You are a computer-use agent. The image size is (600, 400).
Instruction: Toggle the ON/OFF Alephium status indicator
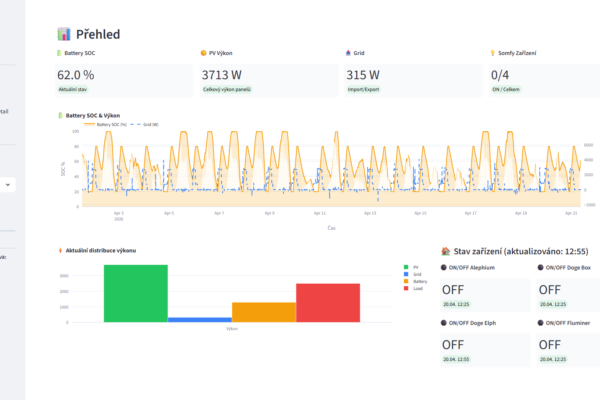(443, 268)
